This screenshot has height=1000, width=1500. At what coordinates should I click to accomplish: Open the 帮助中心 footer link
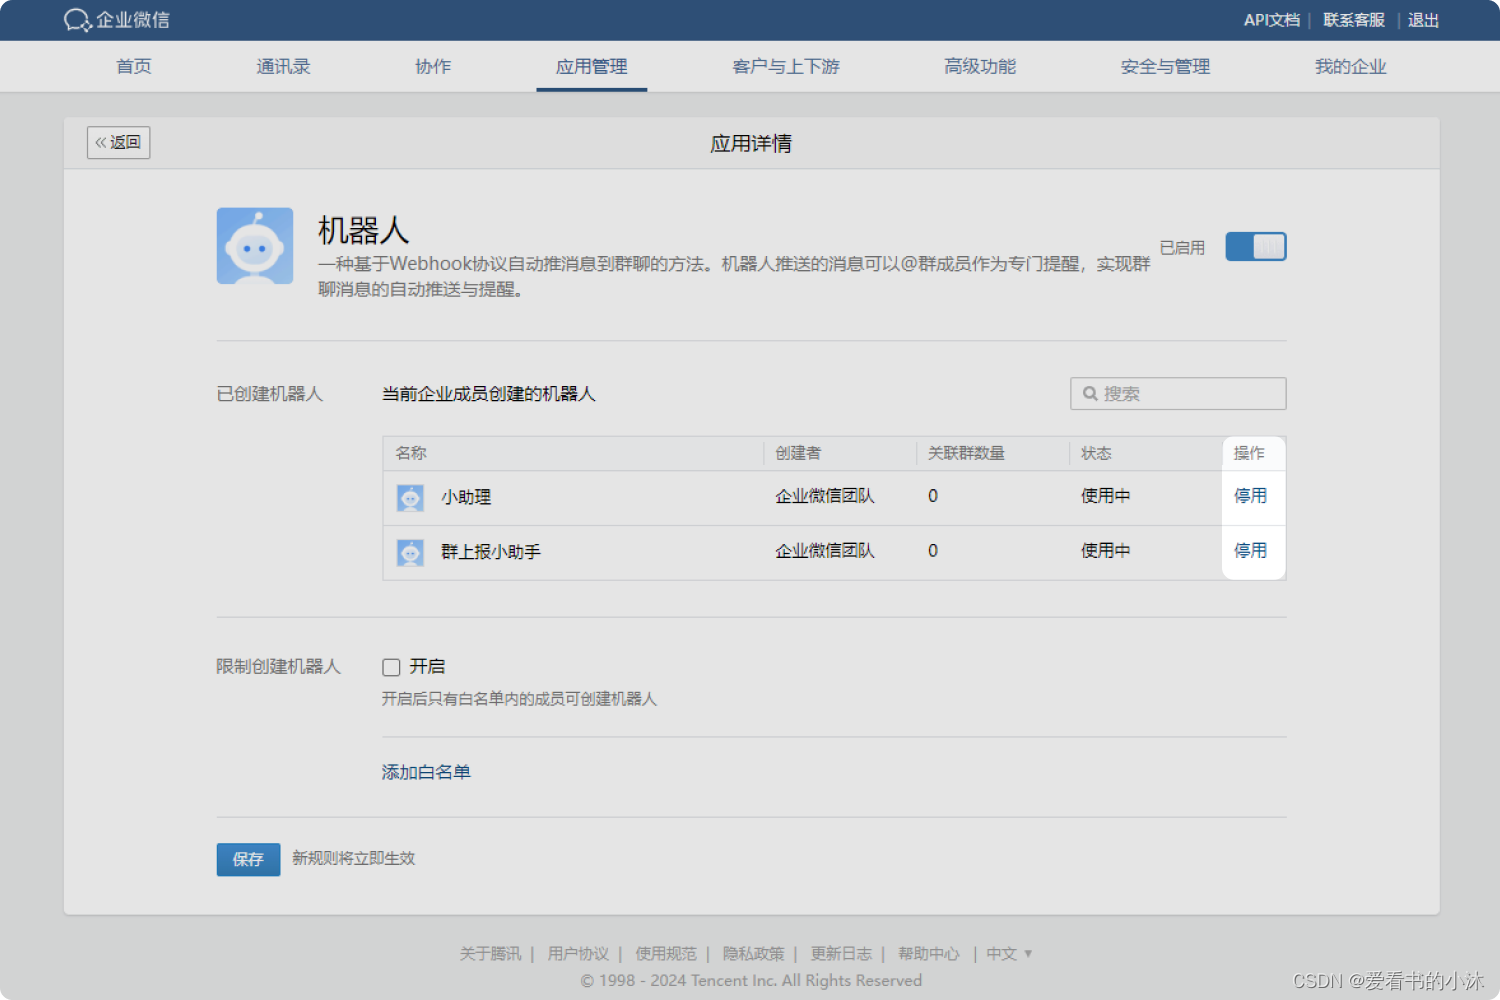tap(929, 954)
